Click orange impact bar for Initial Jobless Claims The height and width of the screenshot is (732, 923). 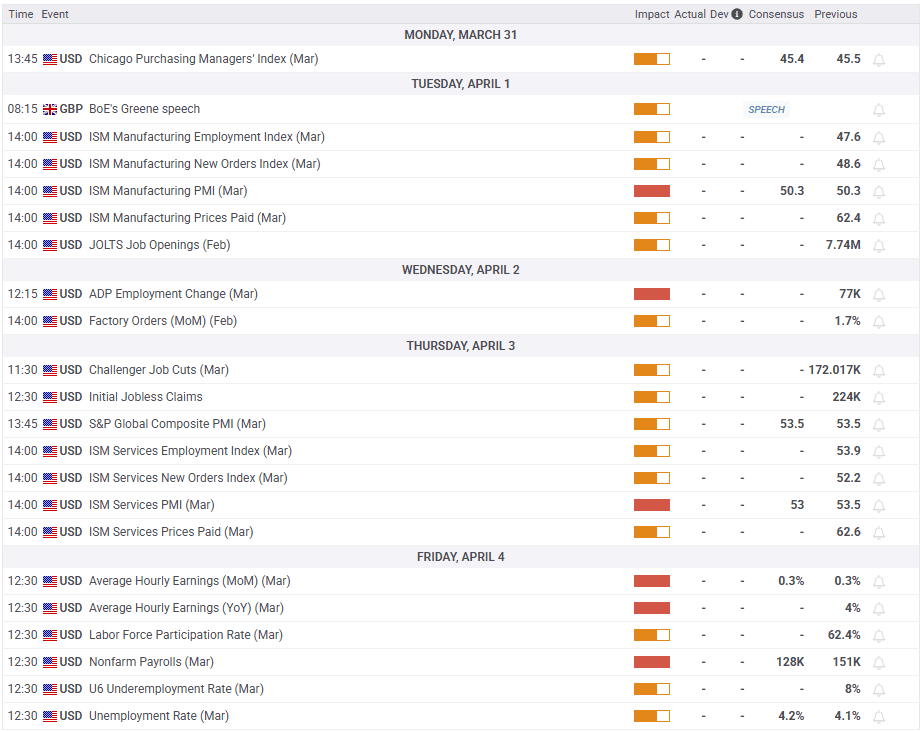pos(652,397)
